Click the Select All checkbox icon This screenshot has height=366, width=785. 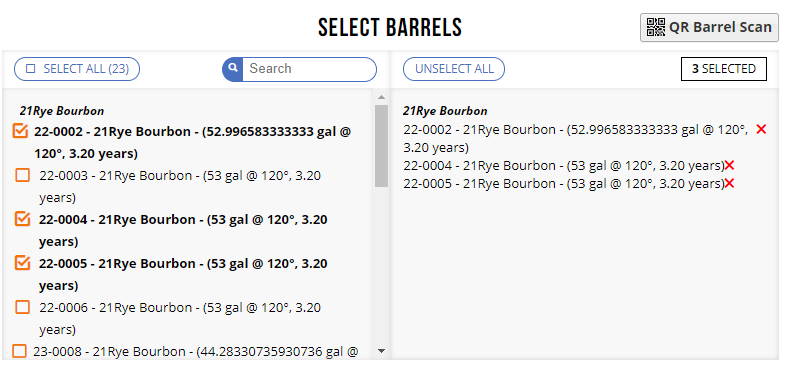[x=31, y=69]
